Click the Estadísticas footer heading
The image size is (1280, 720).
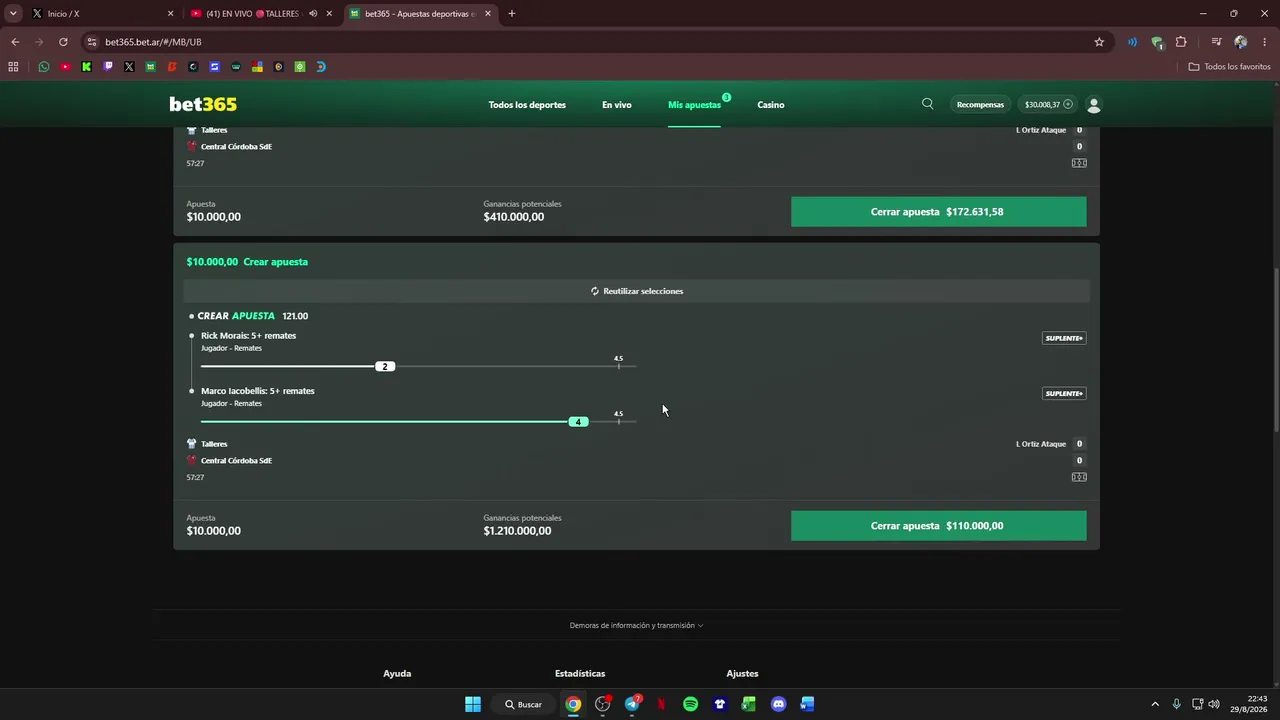[x=580, y=673]
